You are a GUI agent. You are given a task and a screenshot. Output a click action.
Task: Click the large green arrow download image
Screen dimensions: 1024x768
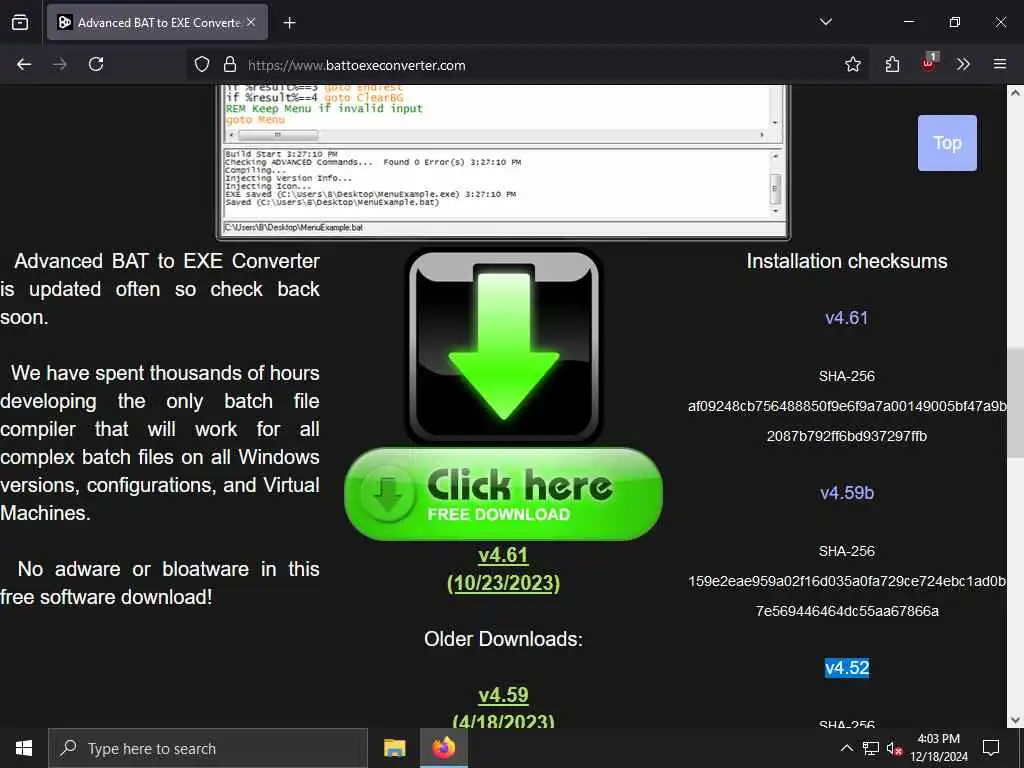[503, 345]
